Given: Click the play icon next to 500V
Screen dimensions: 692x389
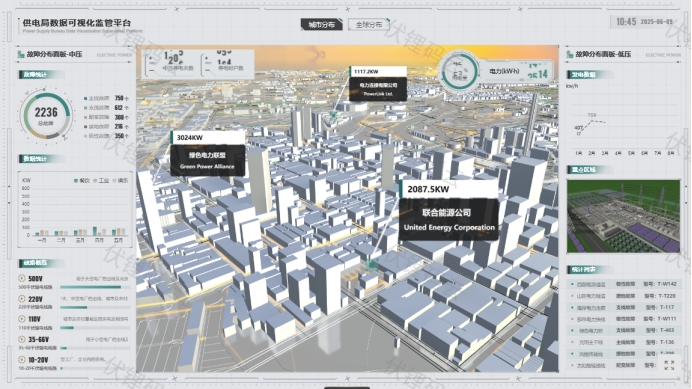Looking at the screenshot, I should tap(22, 278).
